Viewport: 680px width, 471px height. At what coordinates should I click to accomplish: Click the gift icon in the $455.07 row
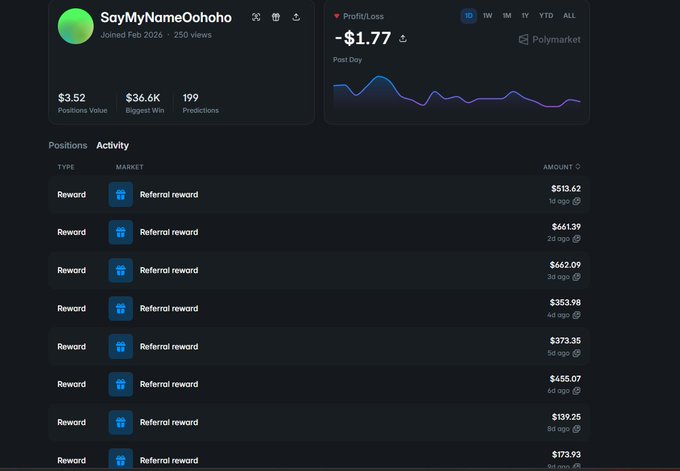click(x=121, y=384)
